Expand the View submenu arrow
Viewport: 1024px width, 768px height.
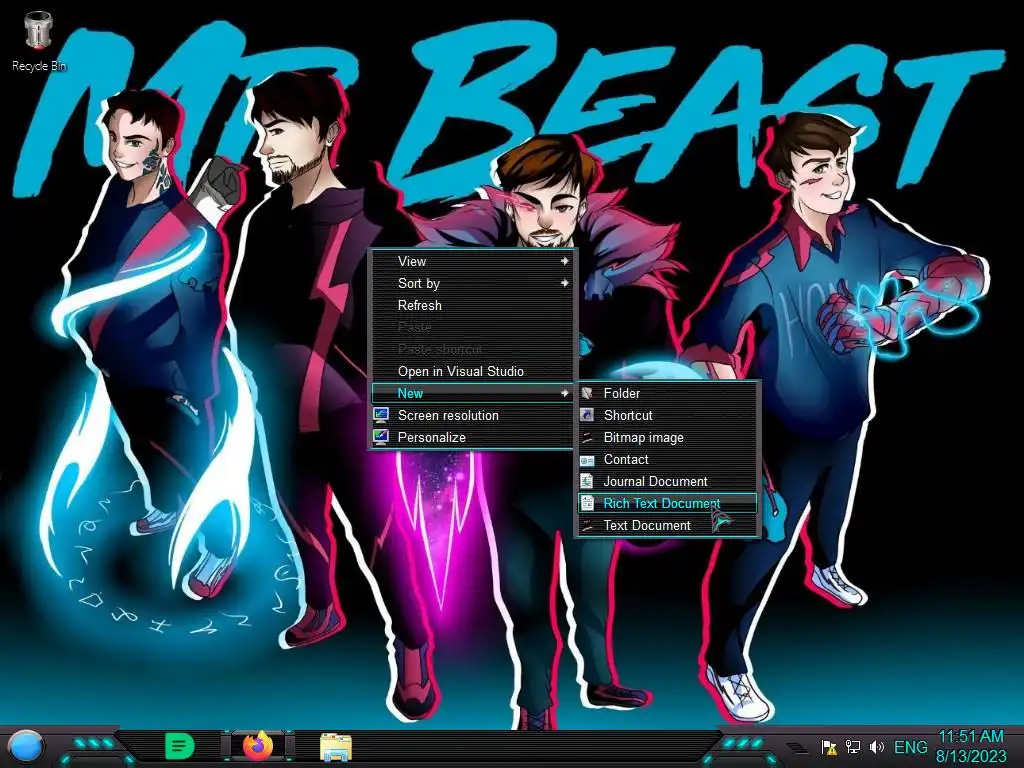(x=564, y=261)
